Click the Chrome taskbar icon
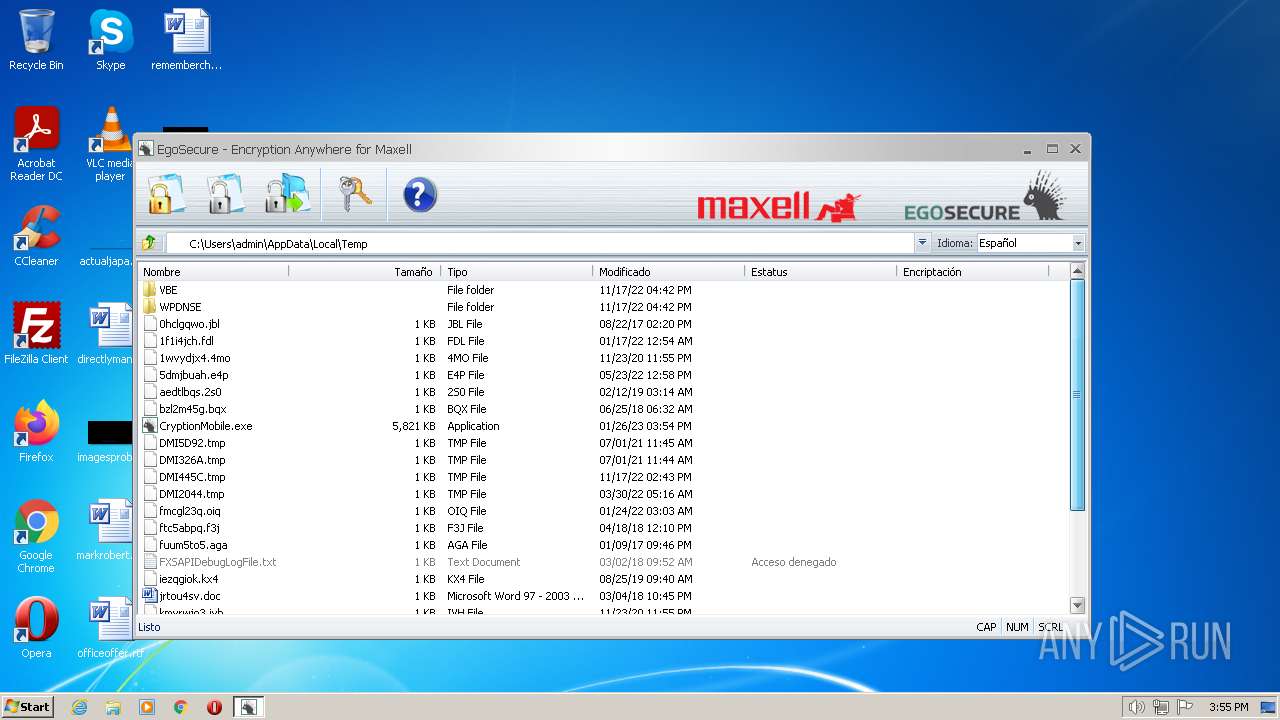The height and width of the screenshot is (720, 1280). click(181, 707)
